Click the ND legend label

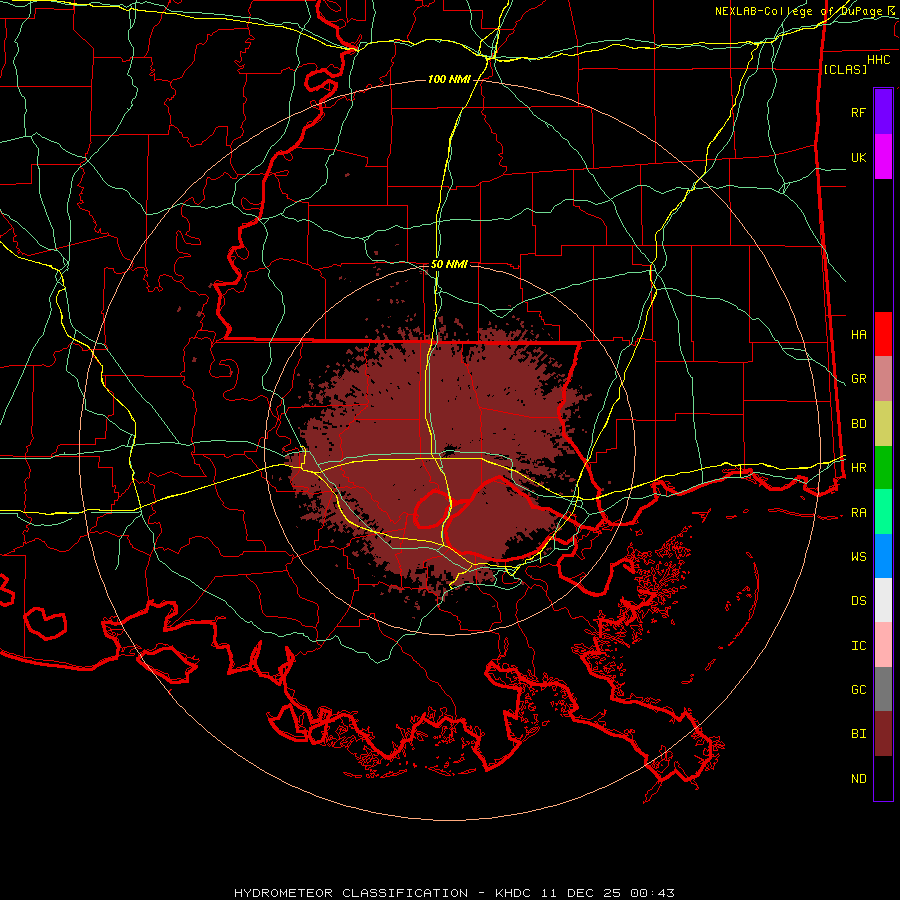(x=858, y=779)
